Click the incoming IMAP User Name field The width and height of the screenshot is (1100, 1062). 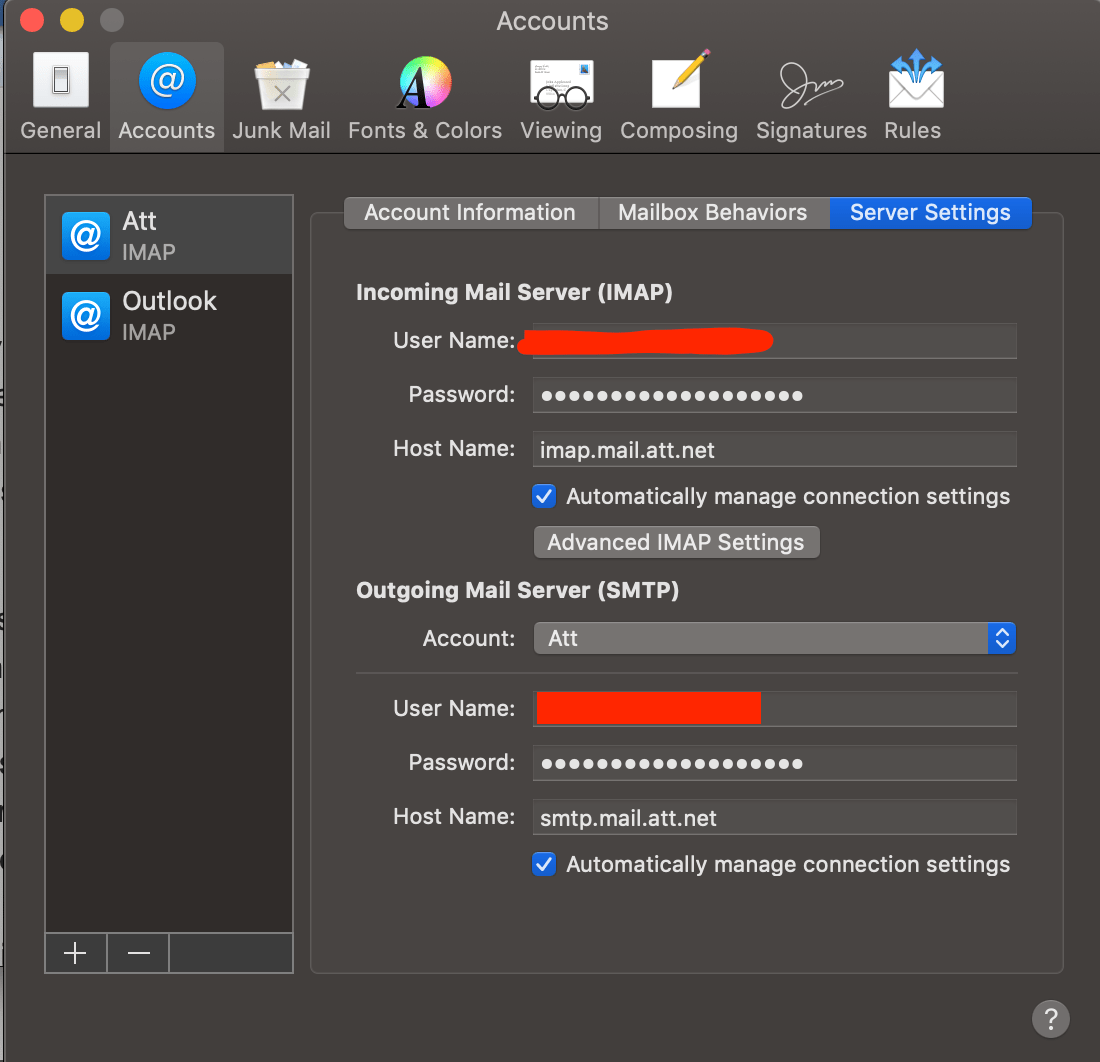click(774, 341)
